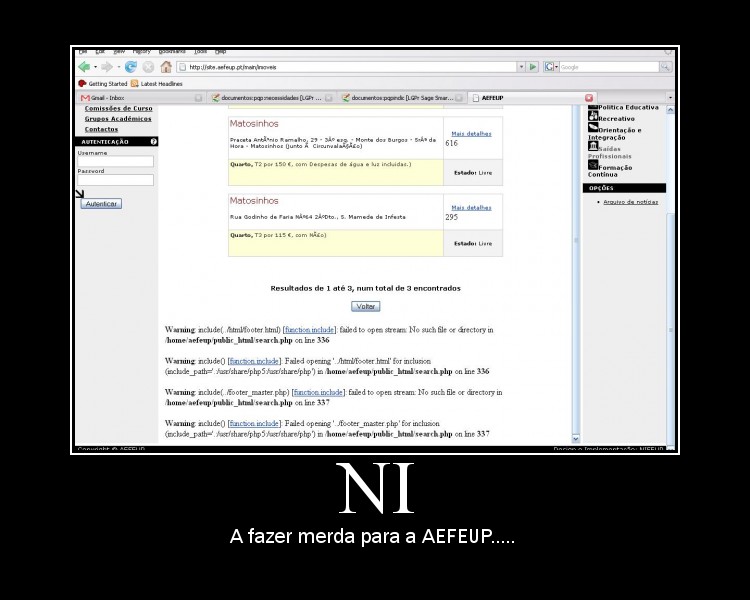The height and width of the screenshot is (600, 750).
Task: Click the Stop loading icon
Action: 148,67
